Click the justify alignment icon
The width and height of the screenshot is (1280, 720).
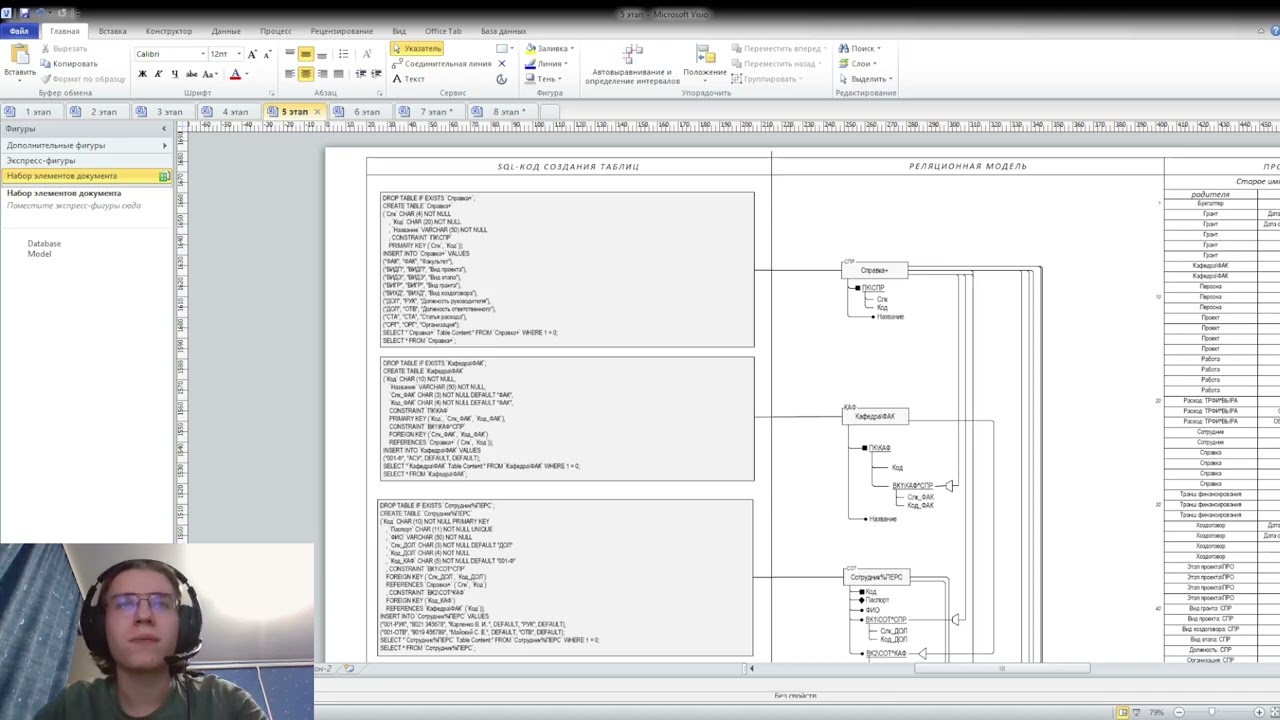[x=338, y=74]
